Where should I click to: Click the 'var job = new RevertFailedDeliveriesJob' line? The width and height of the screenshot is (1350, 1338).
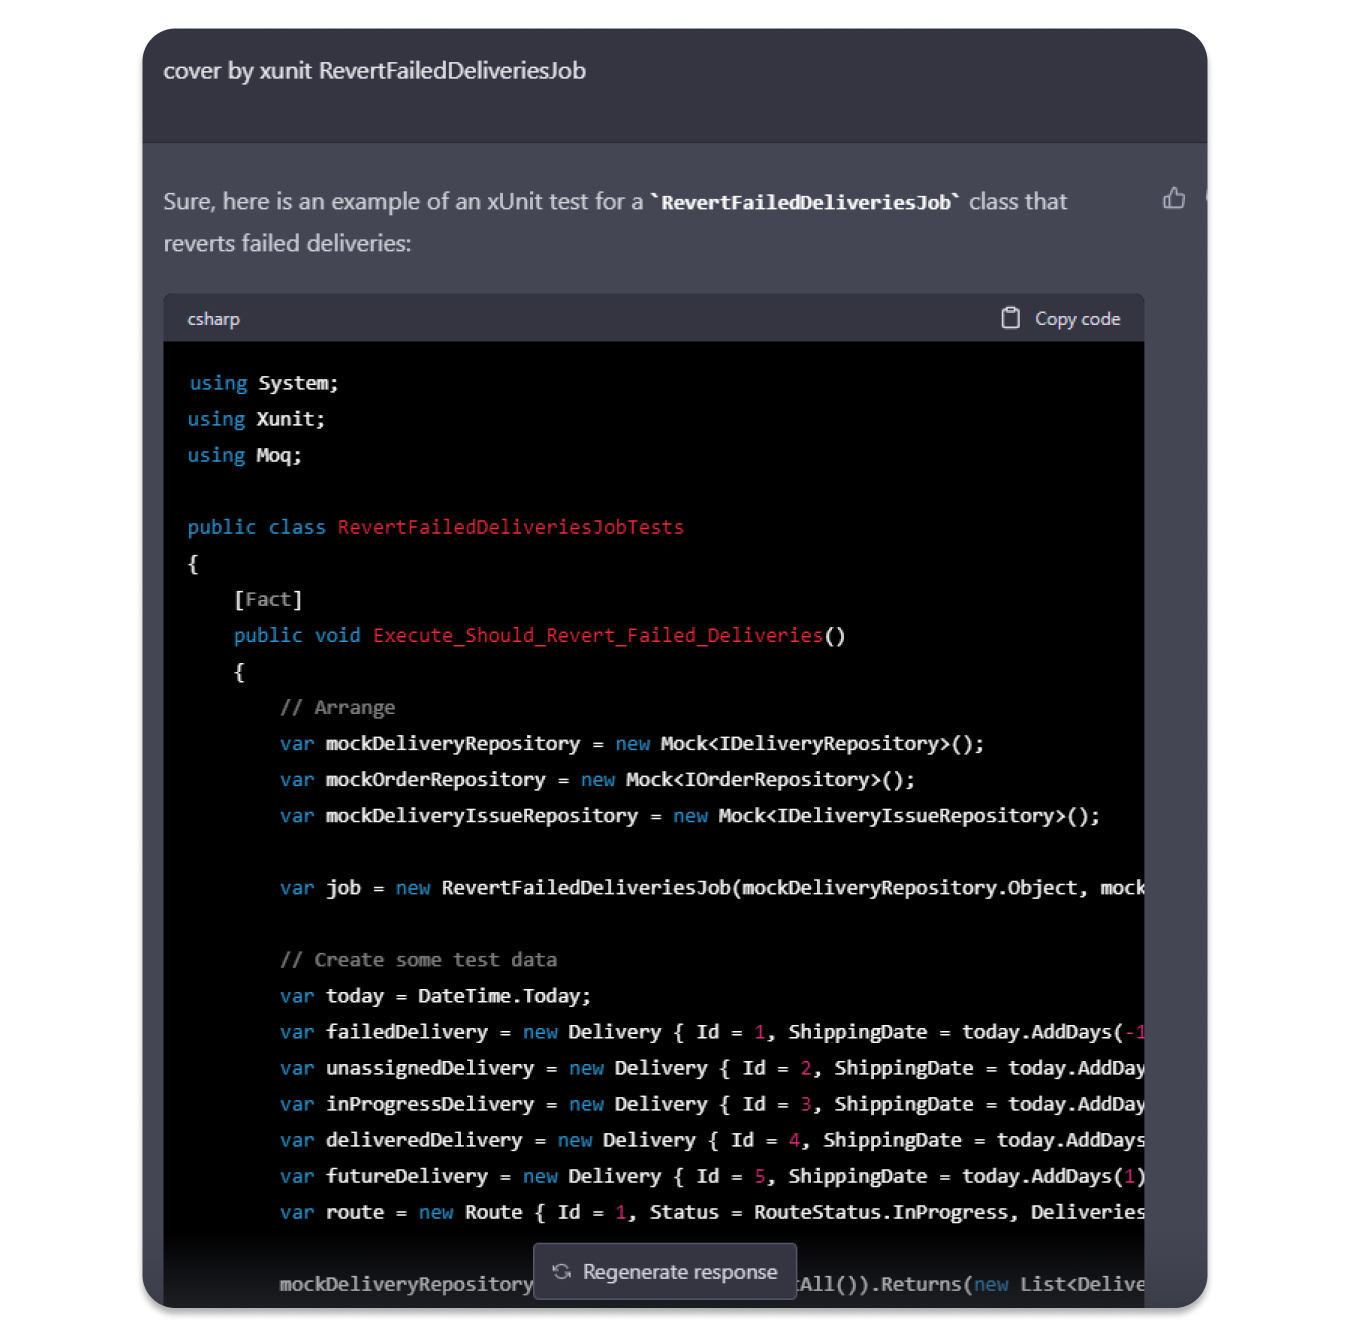tap(712, 887)
